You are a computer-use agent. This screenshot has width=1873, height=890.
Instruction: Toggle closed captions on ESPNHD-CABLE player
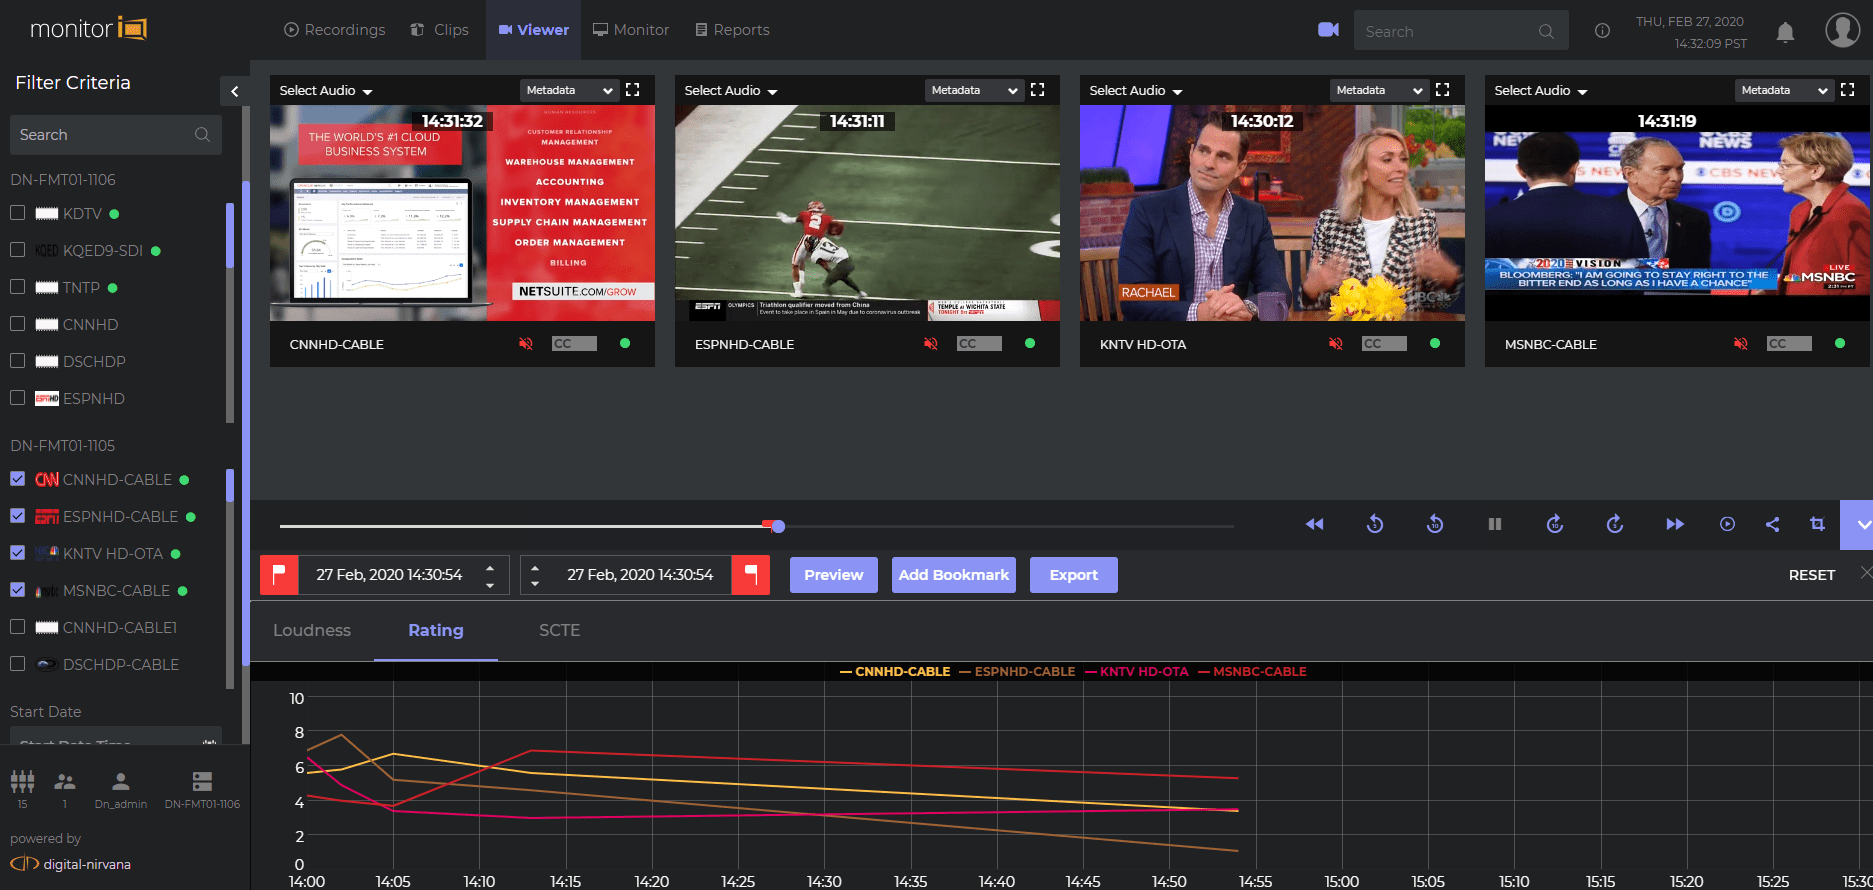pyautogui.click(x=979, y=344)
